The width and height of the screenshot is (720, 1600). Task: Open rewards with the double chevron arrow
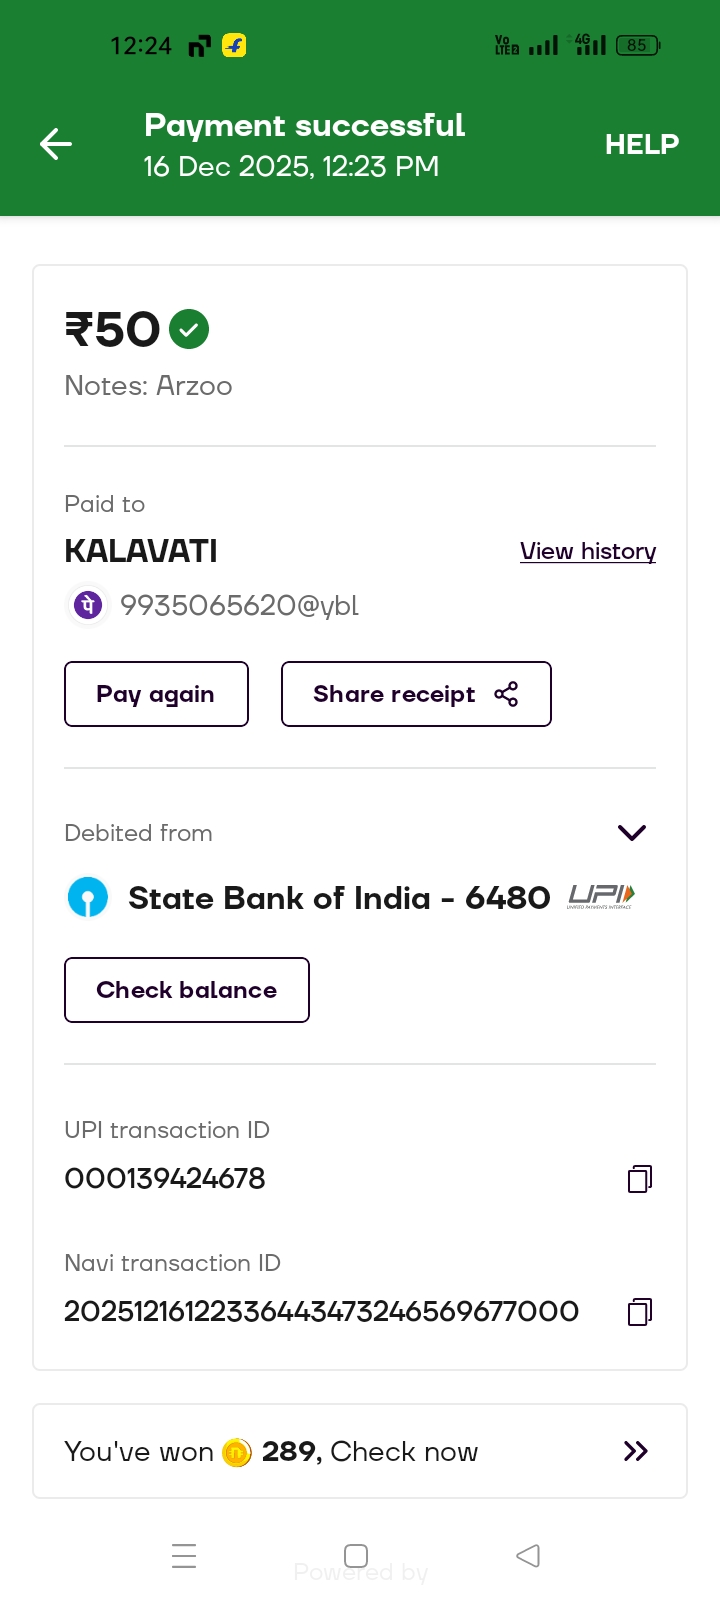[x=636, y=1451]
